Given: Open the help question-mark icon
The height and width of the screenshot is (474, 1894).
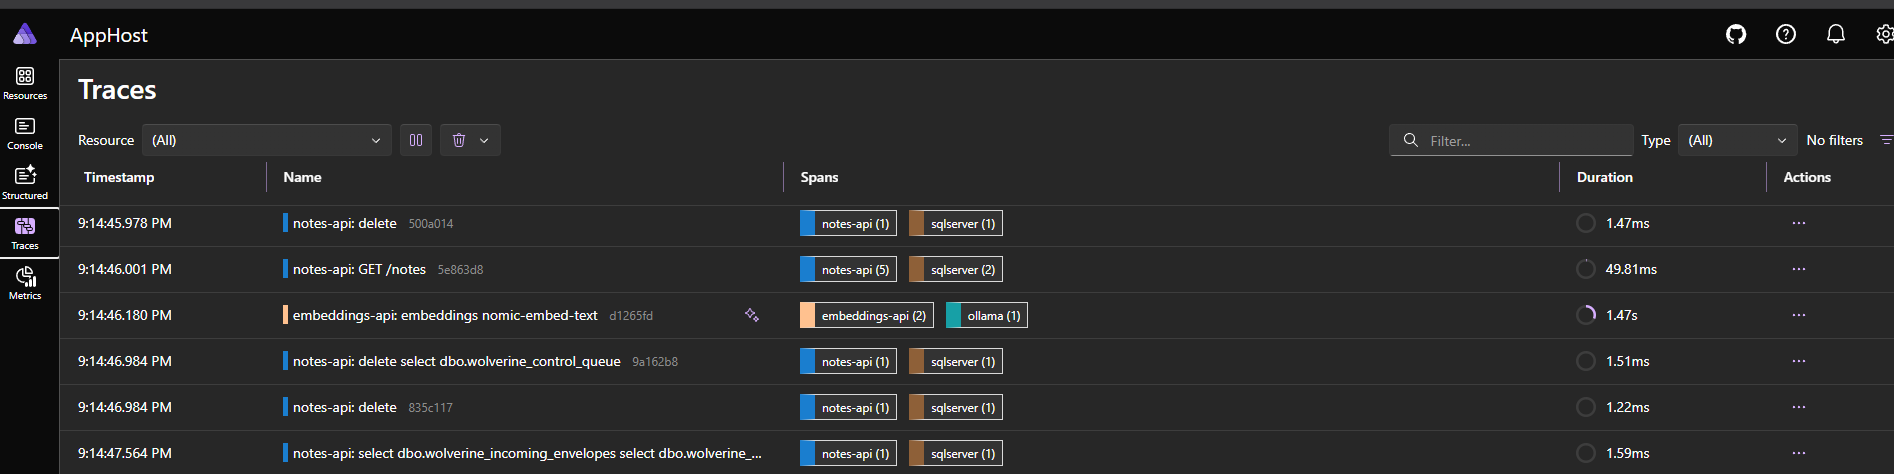Looking at the screenshot, I should point(1786,34).
